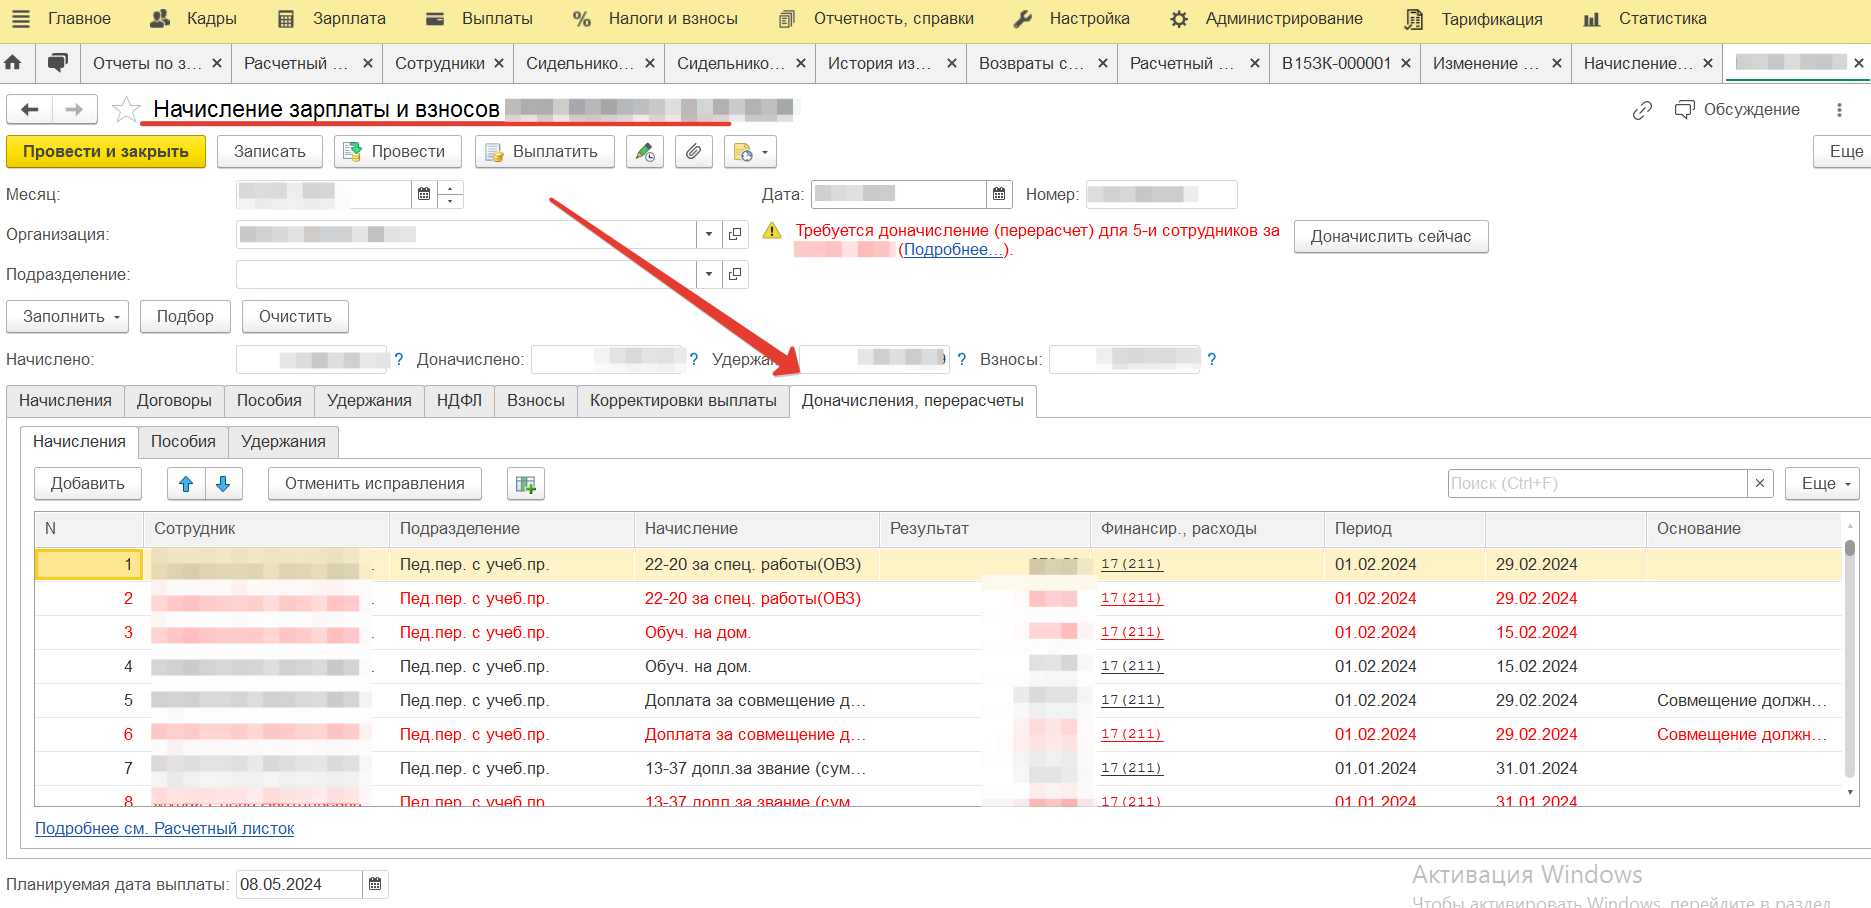Click the Доначислить сейчас button
The width and height of the screenshot is (1871, 908).
1390,237
